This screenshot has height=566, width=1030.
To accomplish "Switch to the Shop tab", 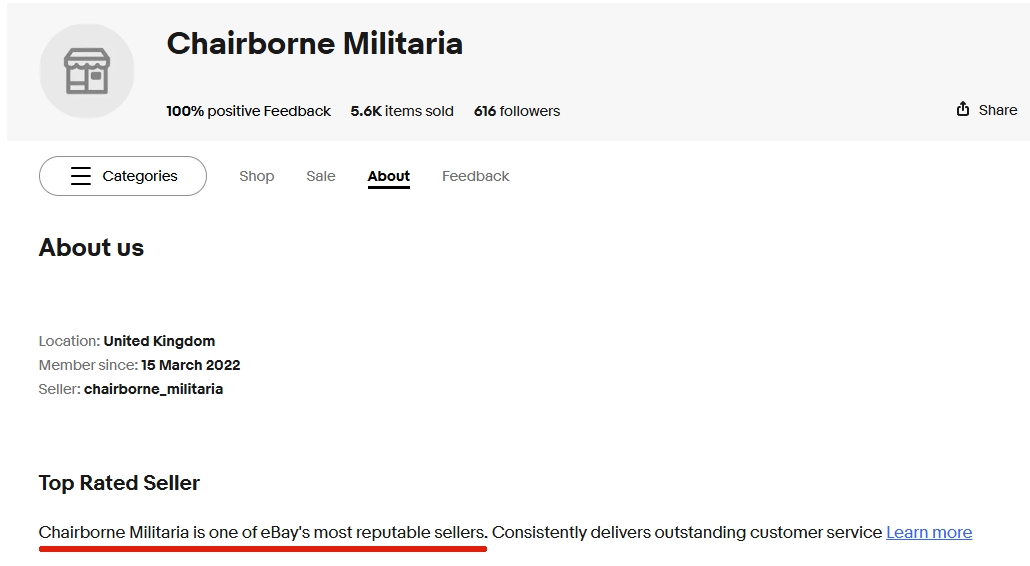I will (x=256, y=176).
